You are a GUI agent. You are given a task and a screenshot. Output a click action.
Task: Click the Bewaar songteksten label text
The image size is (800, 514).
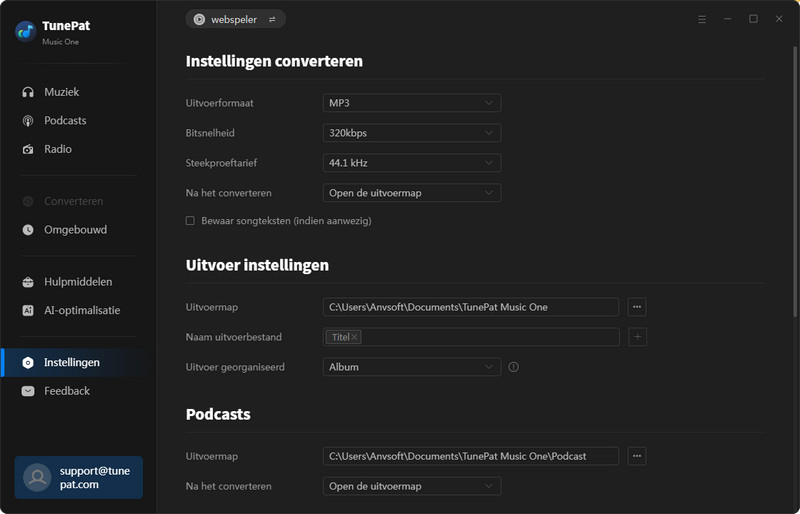(286, 221)
